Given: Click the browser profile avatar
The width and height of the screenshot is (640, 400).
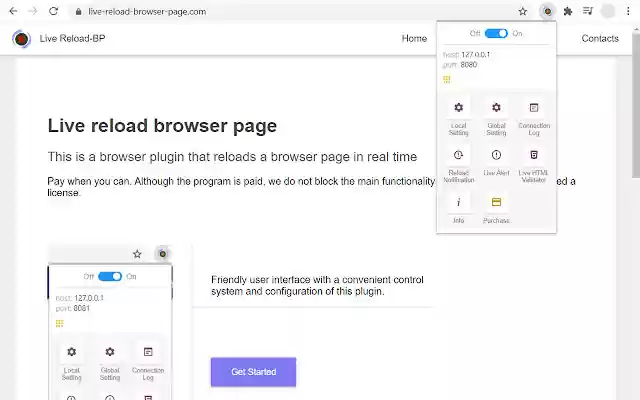Looking at the screenshot, I should point(608,11).
